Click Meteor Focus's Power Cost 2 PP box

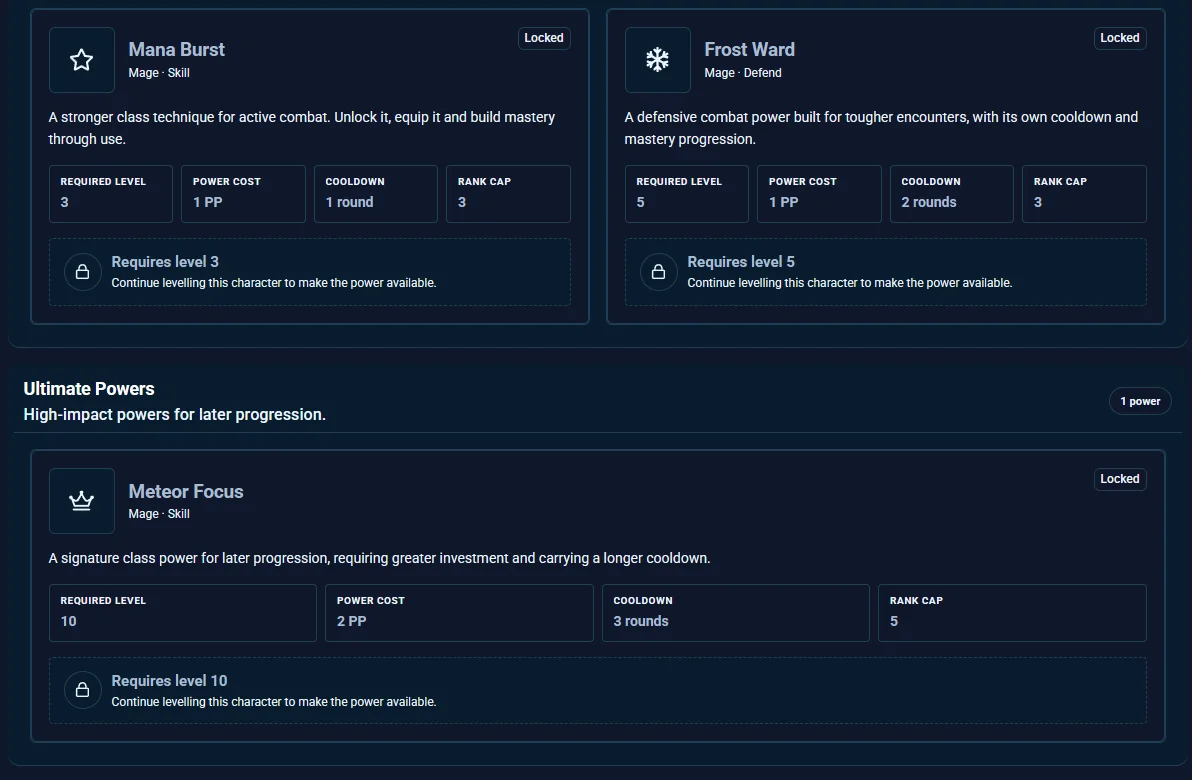click(459, 613)
